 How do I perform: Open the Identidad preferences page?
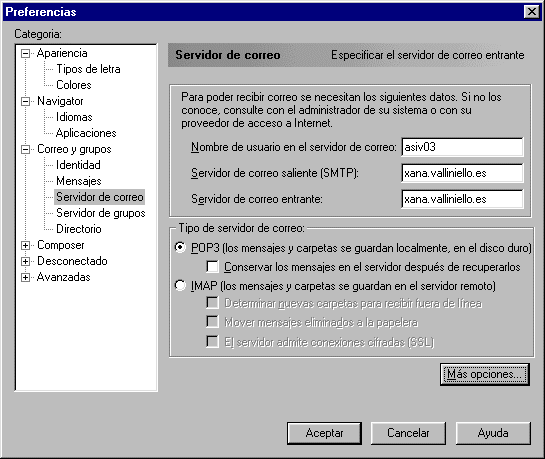click(78, 165)
